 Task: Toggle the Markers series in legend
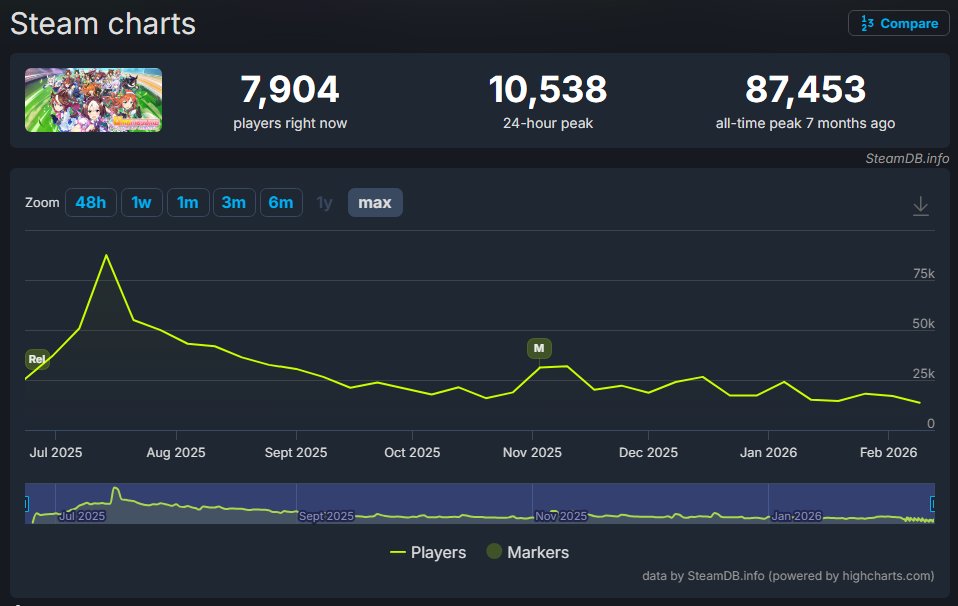[528, 552]
